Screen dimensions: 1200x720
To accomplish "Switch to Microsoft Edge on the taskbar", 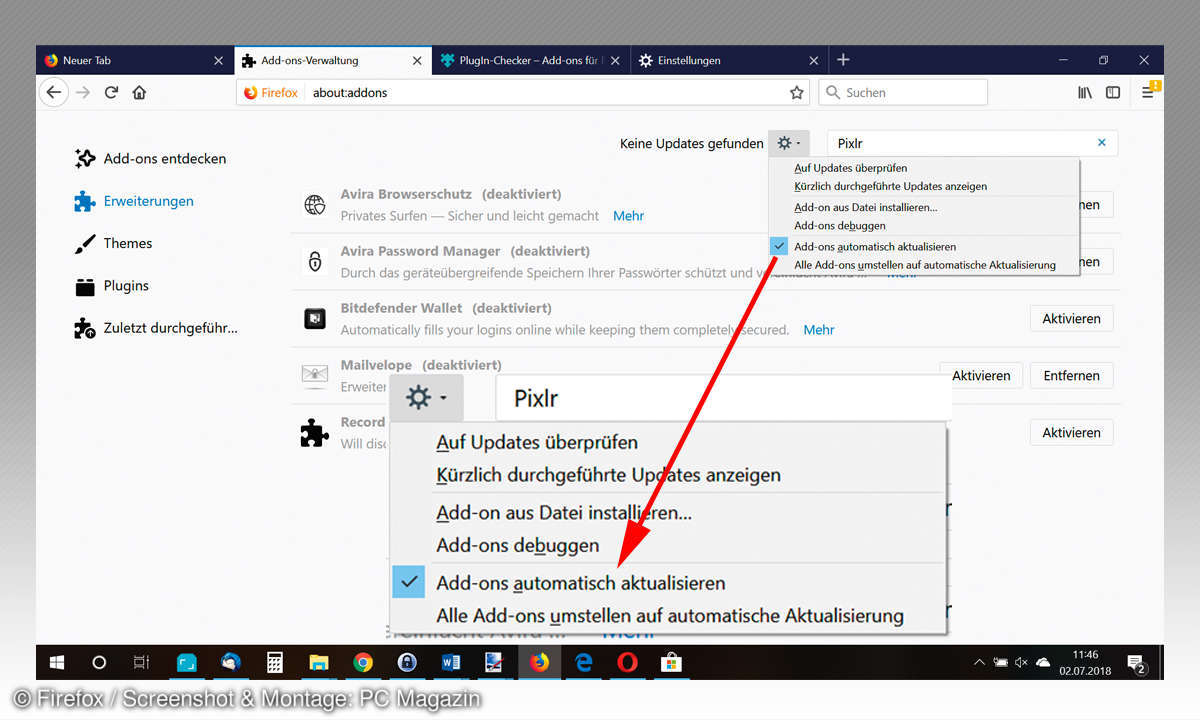I will click(x=583, y=662).
